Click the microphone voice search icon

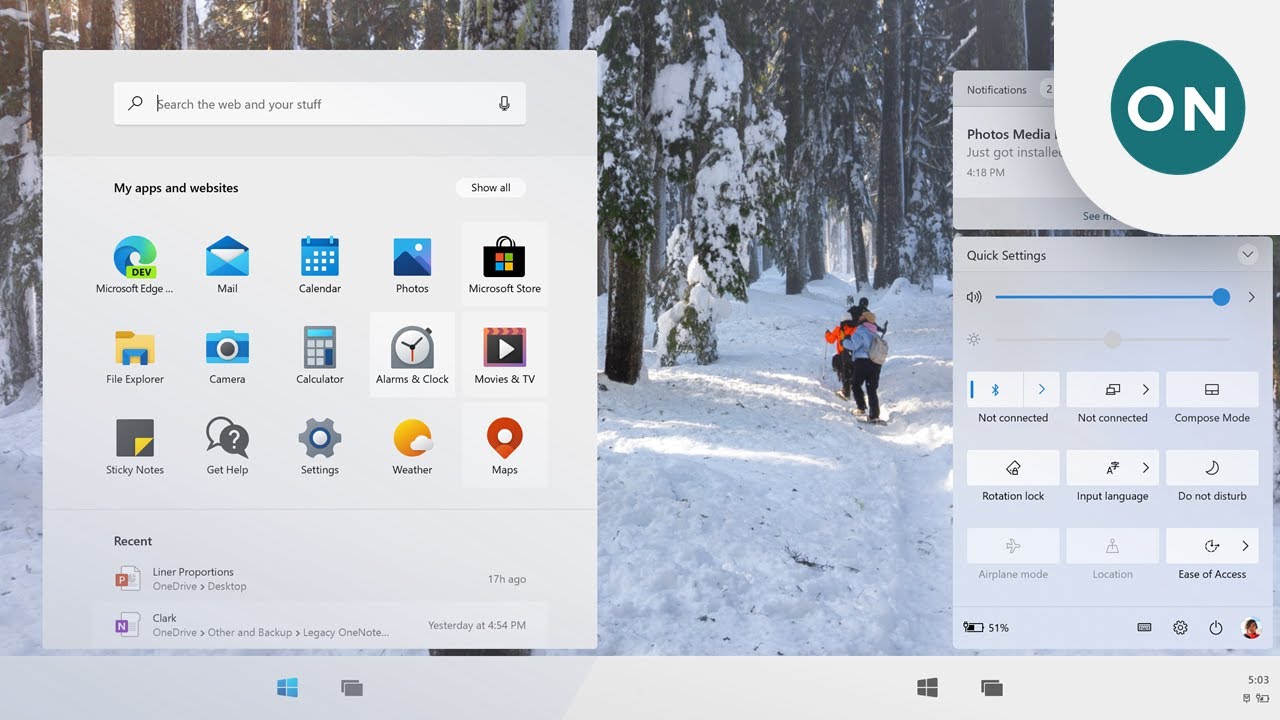point(504,103)
